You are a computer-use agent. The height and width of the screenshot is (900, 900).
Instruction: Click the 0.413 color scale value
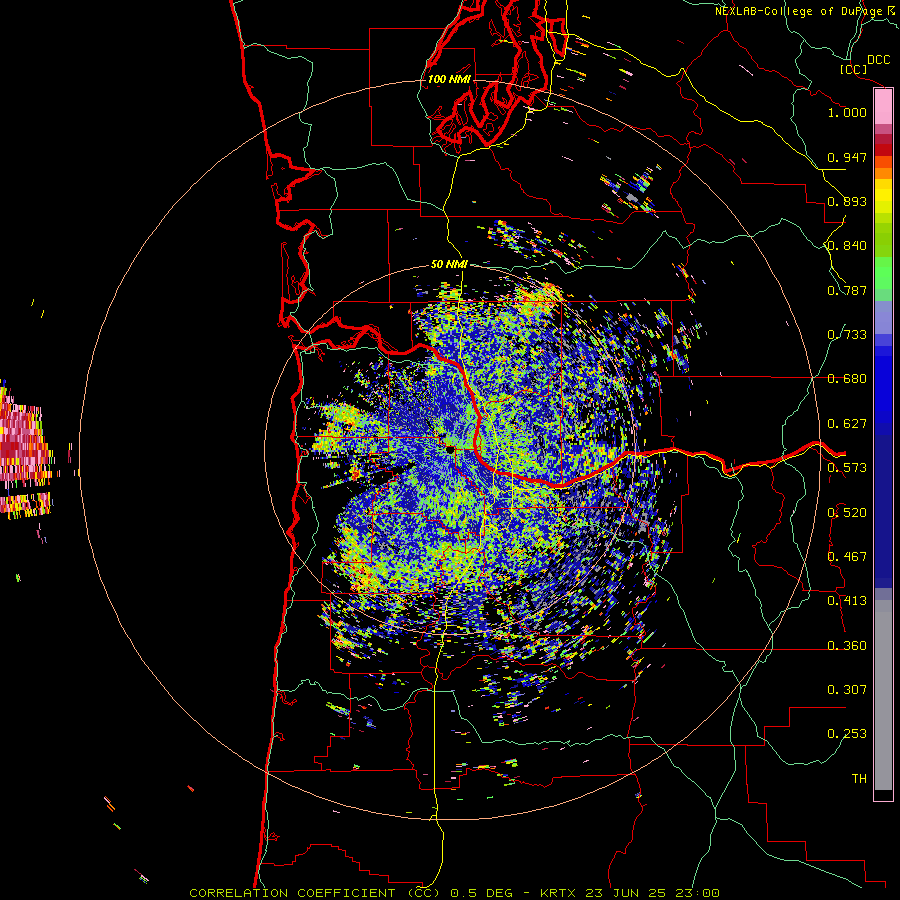847,601
